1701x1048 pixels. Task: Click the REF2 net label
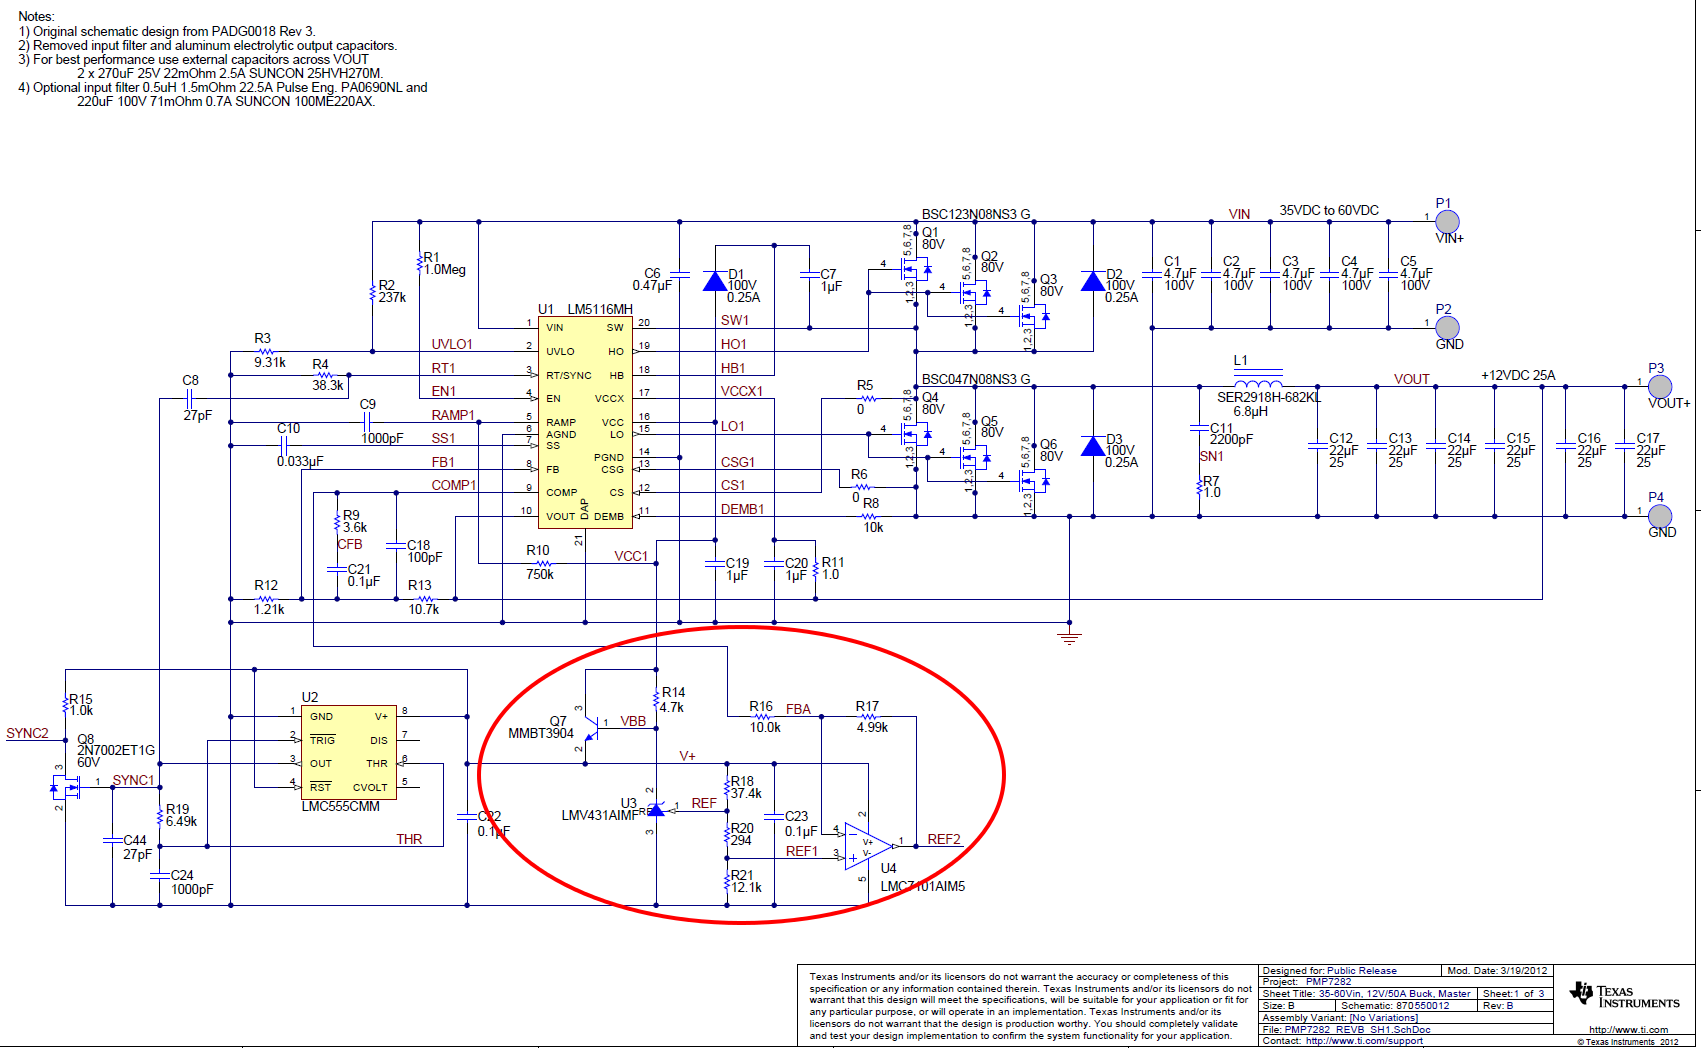coord(944,839)
